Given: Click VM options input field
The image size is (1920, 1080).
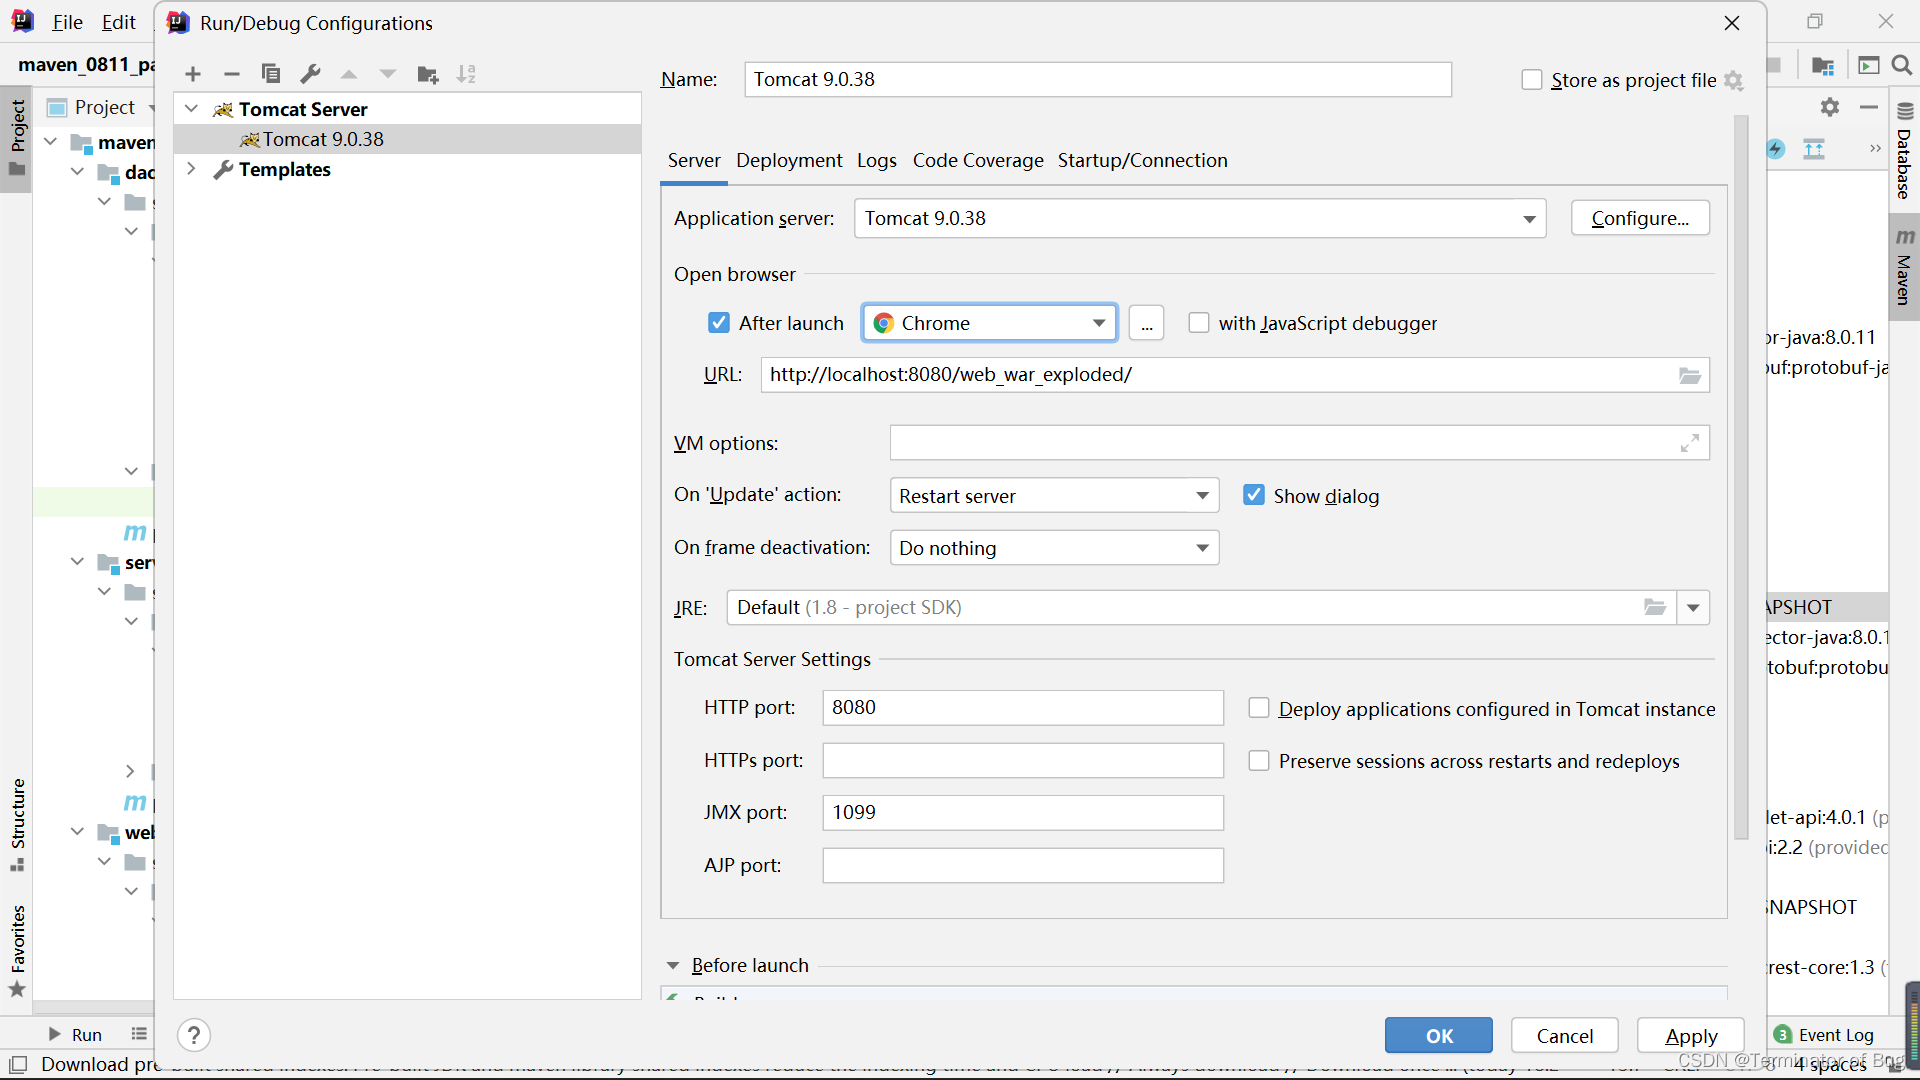Looking at the screenshot, I should 1300,443.
